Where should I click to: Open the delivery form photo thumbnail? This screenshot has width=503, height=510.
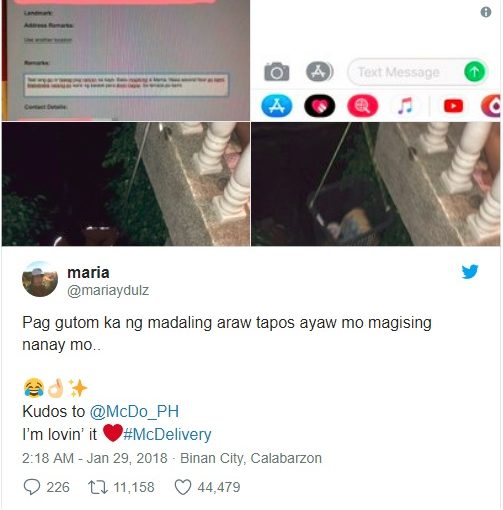click(126, 60)
